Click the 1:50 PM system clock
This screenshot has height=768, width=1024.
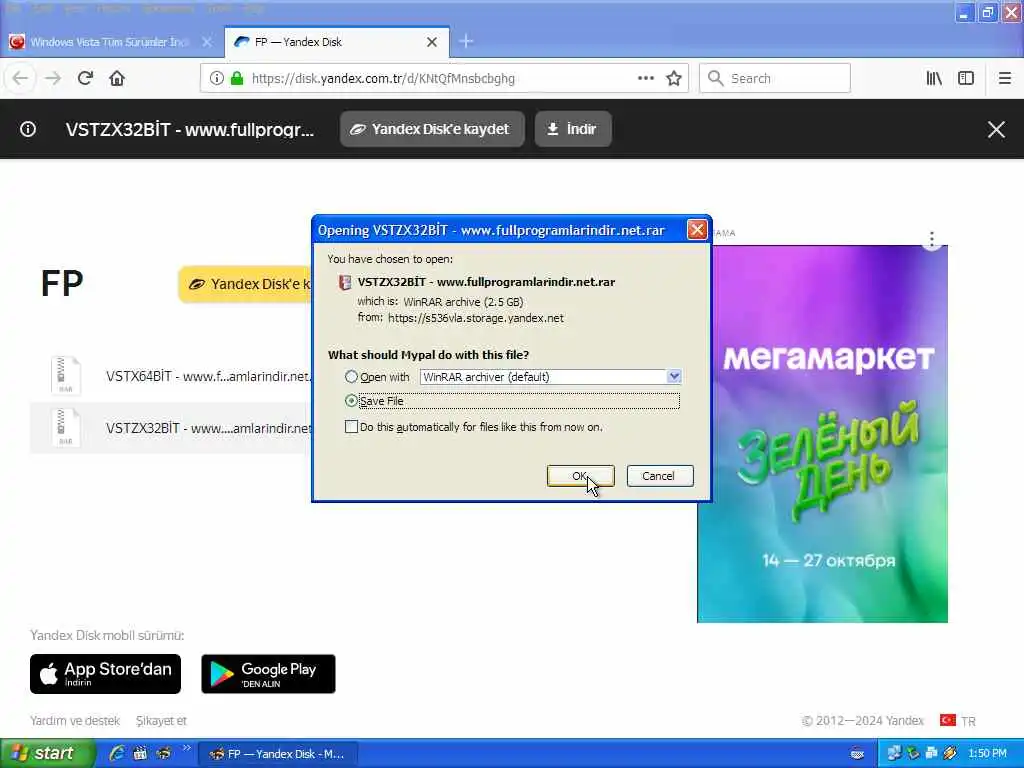pos(987,754)
